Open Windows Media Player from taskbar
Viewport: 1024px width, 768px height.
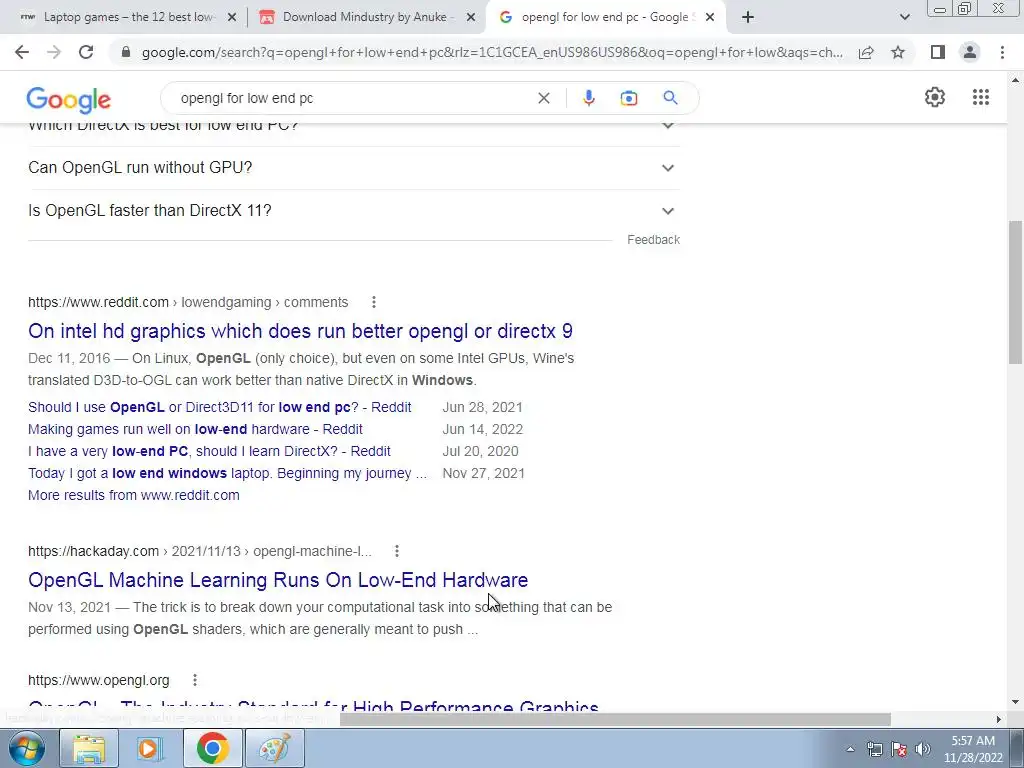pos(150,748)
